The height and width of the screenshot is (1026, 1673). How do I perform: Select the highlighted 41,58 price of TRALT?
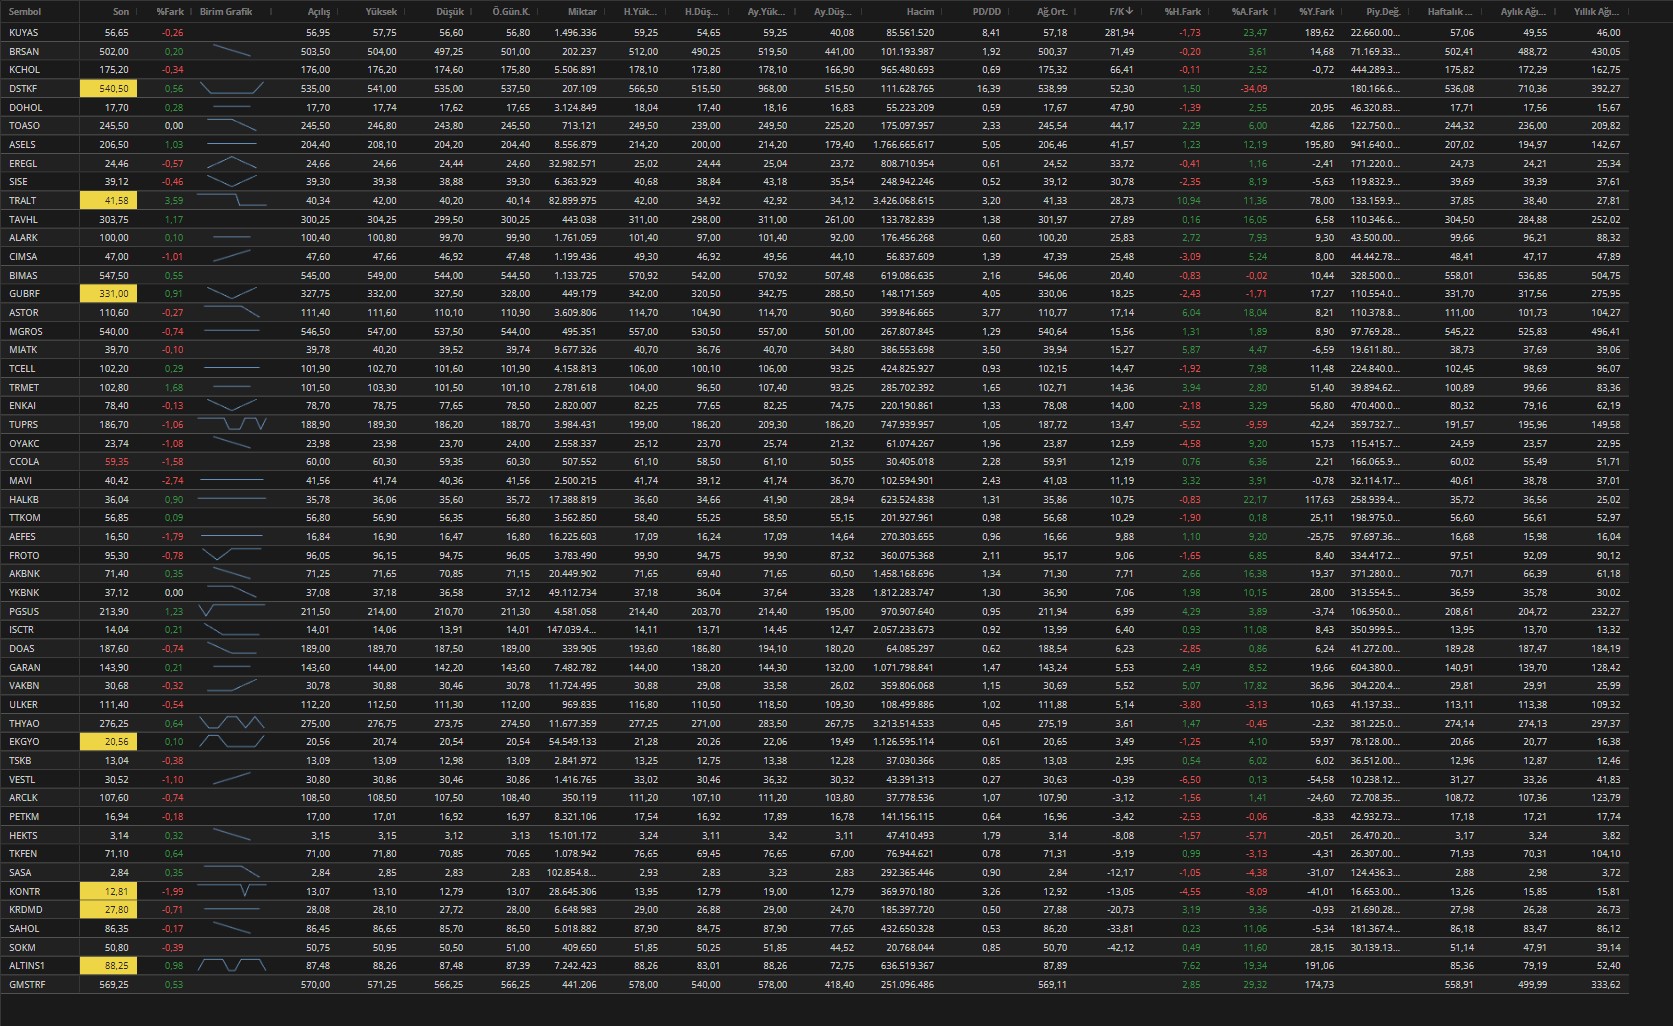108,200
